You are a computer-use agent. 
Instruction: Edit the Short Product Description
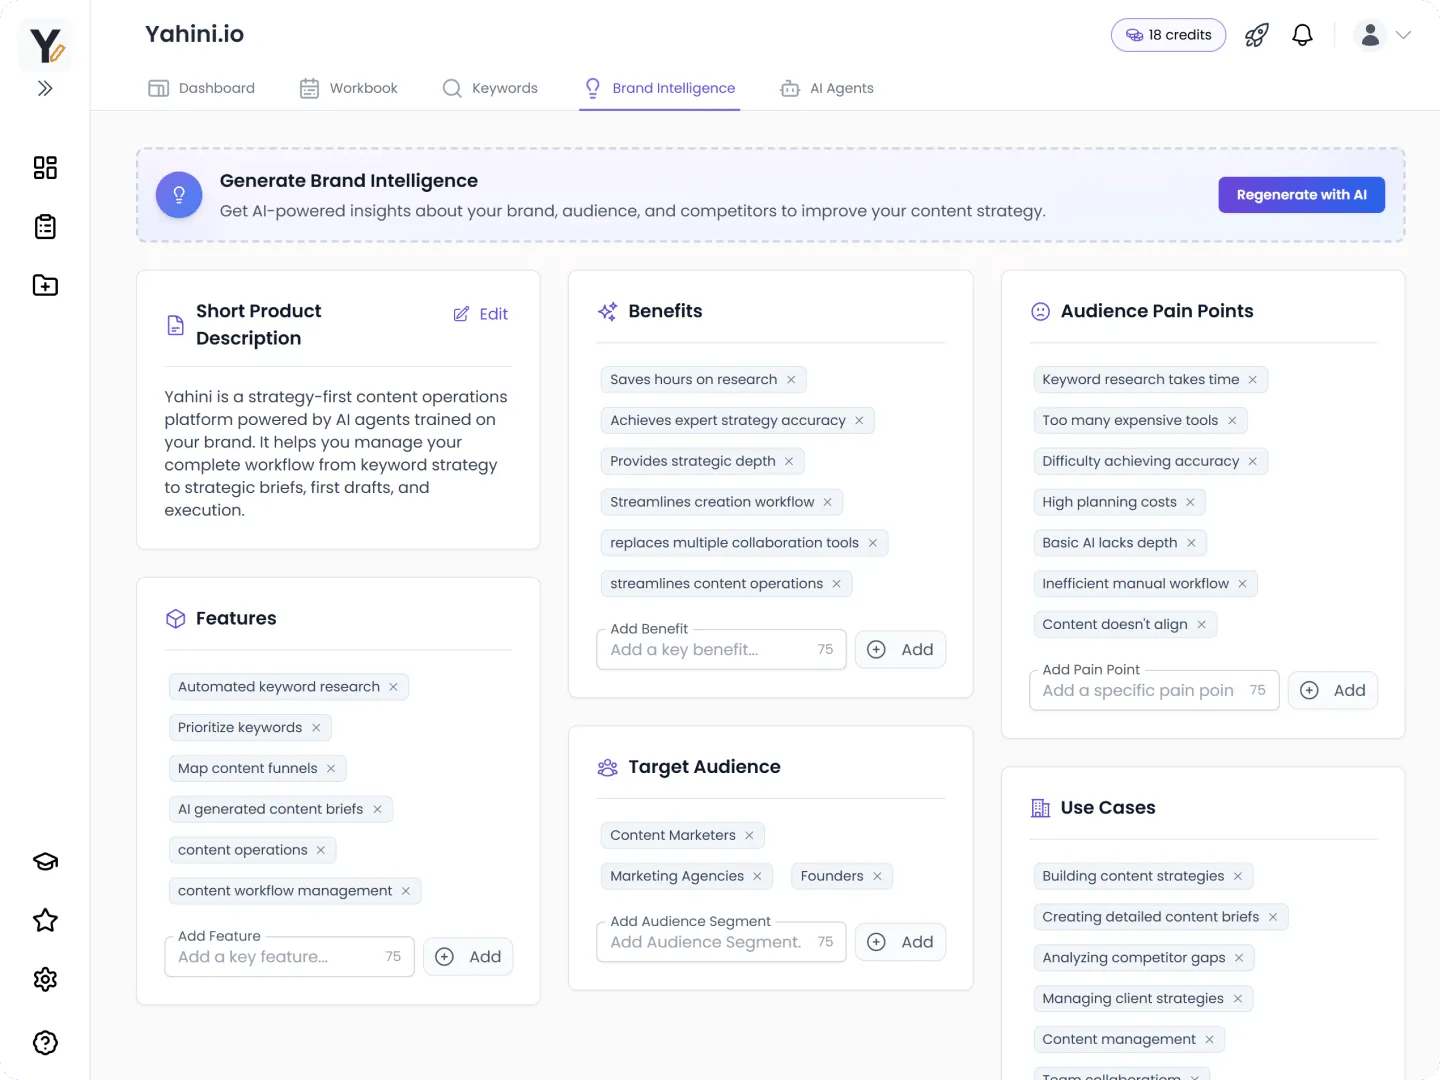[x=480, y=313]
